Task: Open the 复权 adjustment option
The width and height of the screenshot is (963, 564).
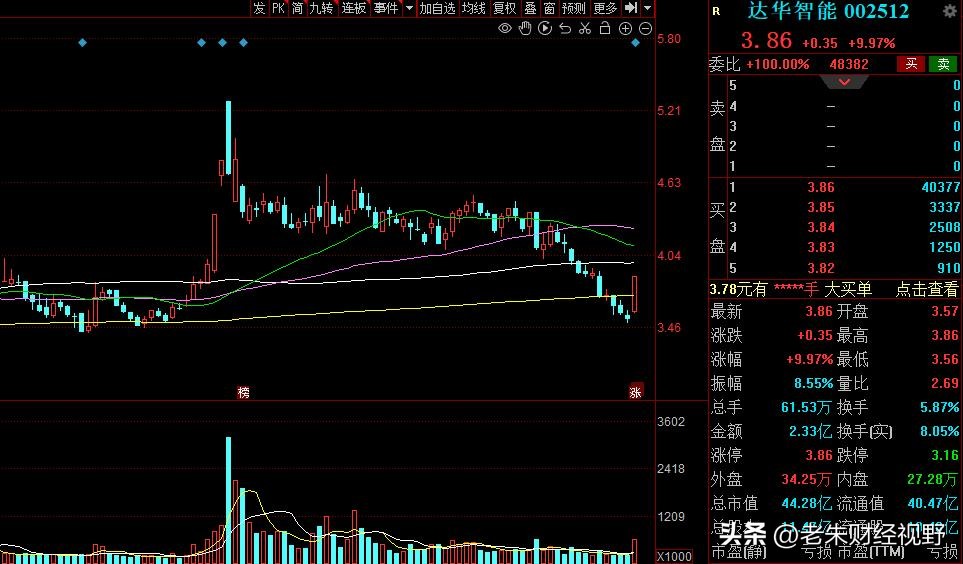Action: pyautogui.click(x=505, y=8)
